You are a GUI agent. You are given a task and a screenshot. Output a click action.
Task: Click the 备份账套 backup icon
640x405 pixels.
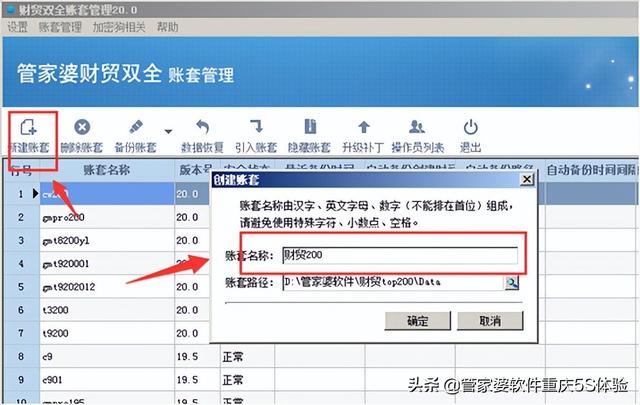pyautogui.click(x=136, y=127)
